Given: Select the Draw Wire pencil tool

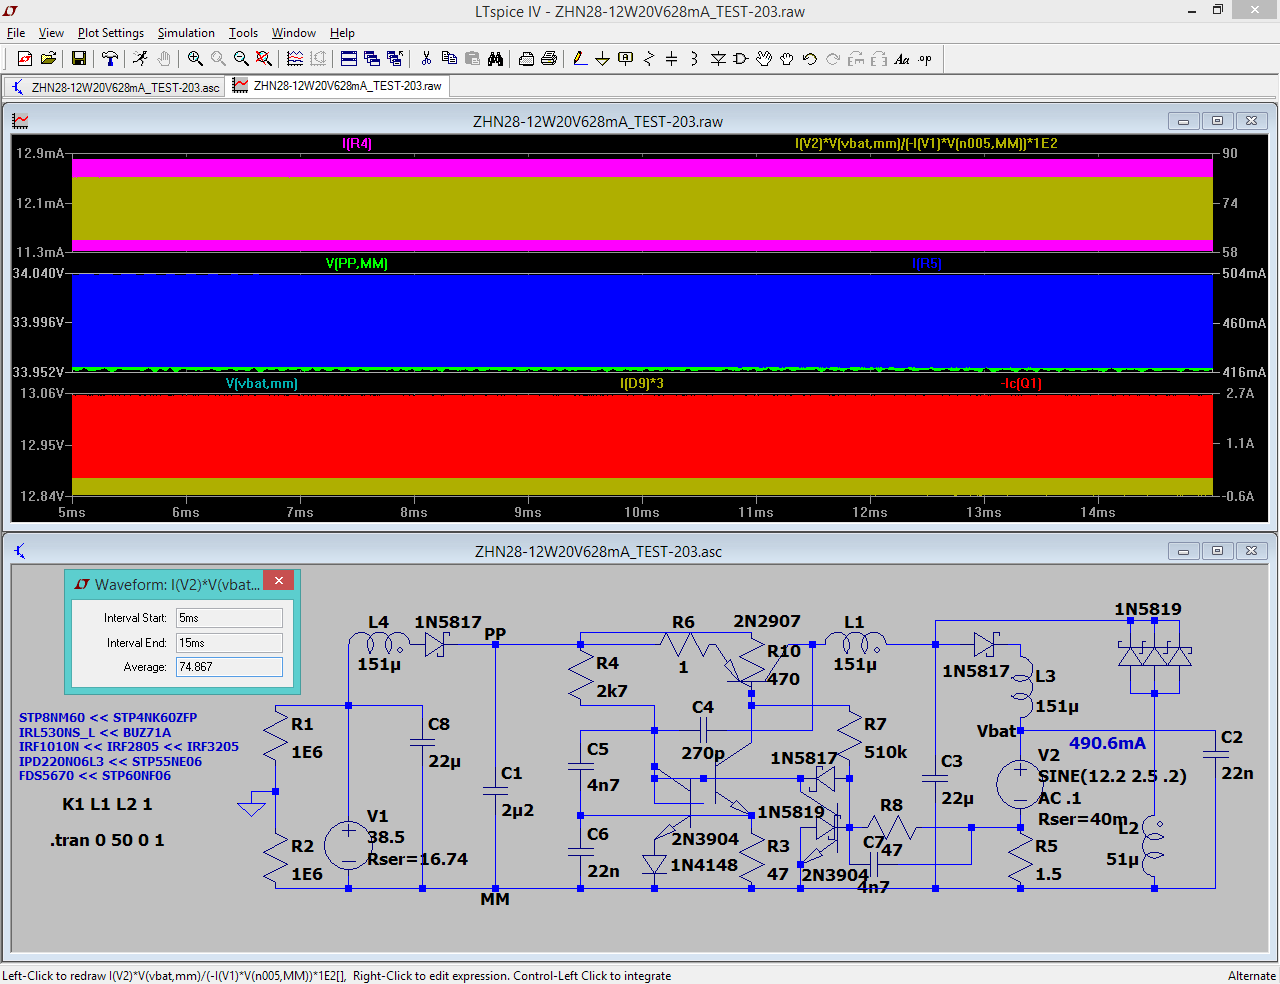Looking at the screenshot, I should coord(580,59).
